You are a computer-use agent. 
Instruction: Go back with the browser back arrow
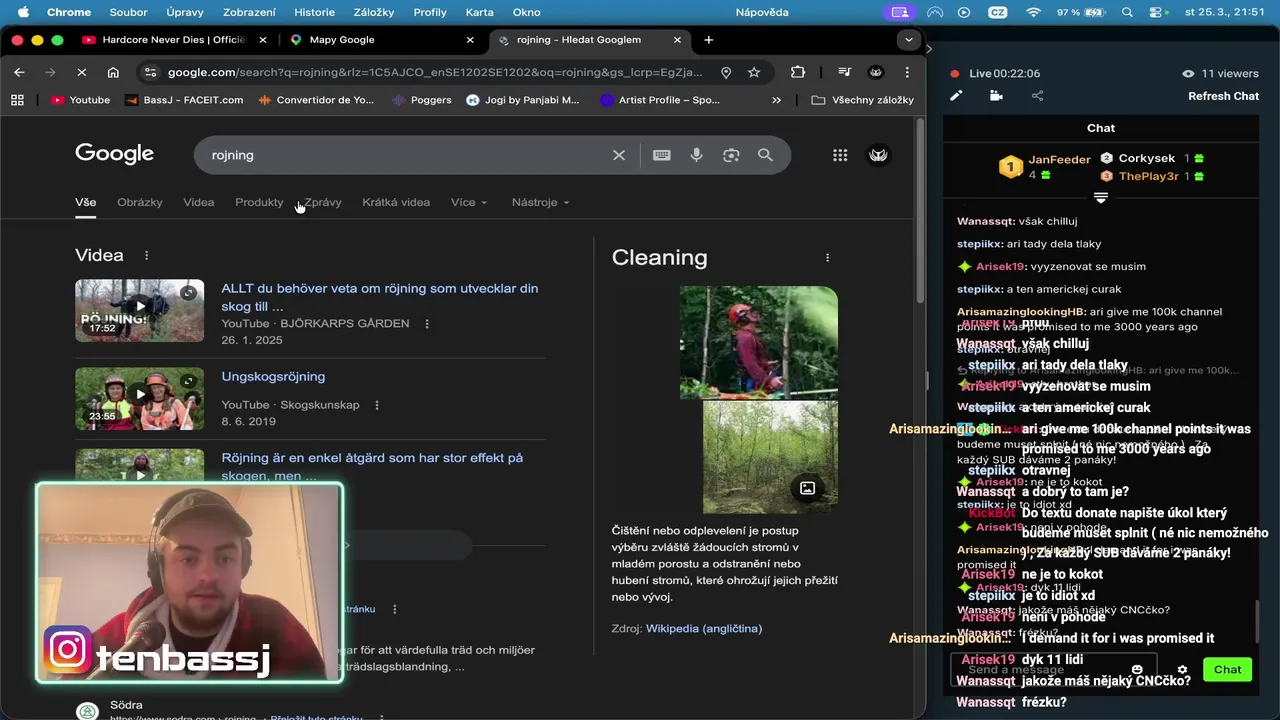(19, 72)
